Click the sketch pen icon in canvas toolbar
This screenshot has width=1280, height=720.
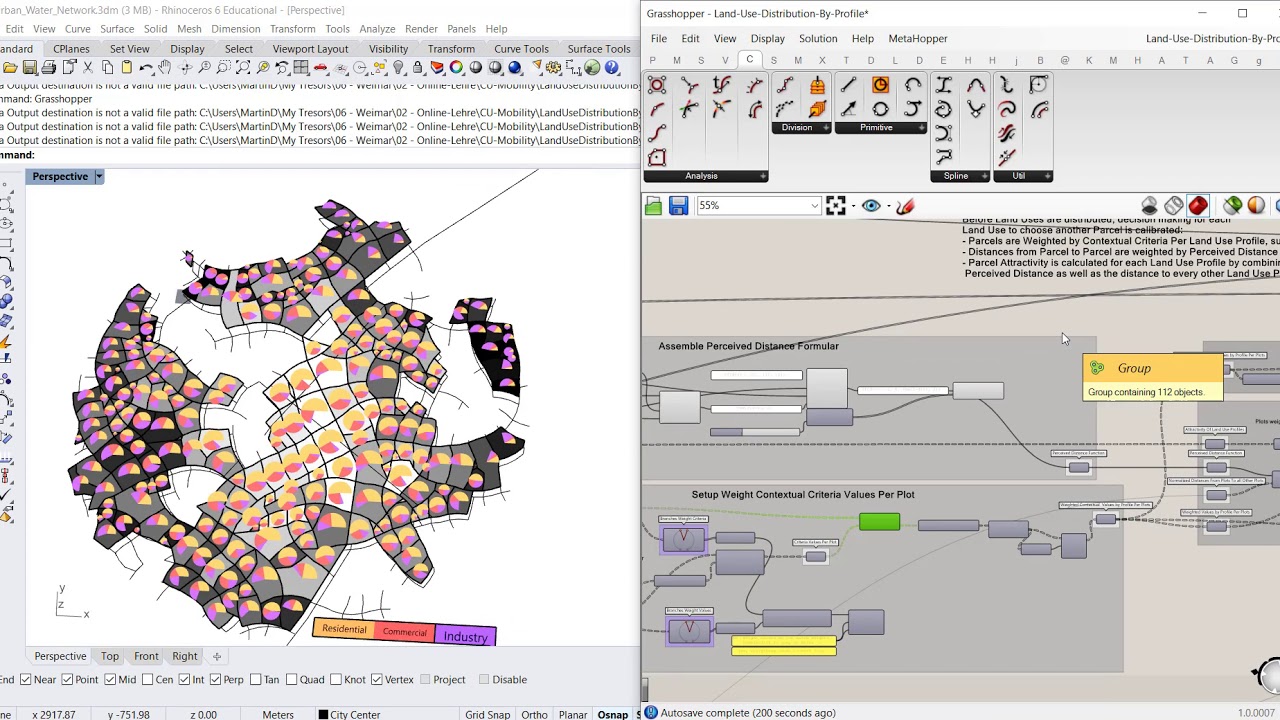coord(905,206)
